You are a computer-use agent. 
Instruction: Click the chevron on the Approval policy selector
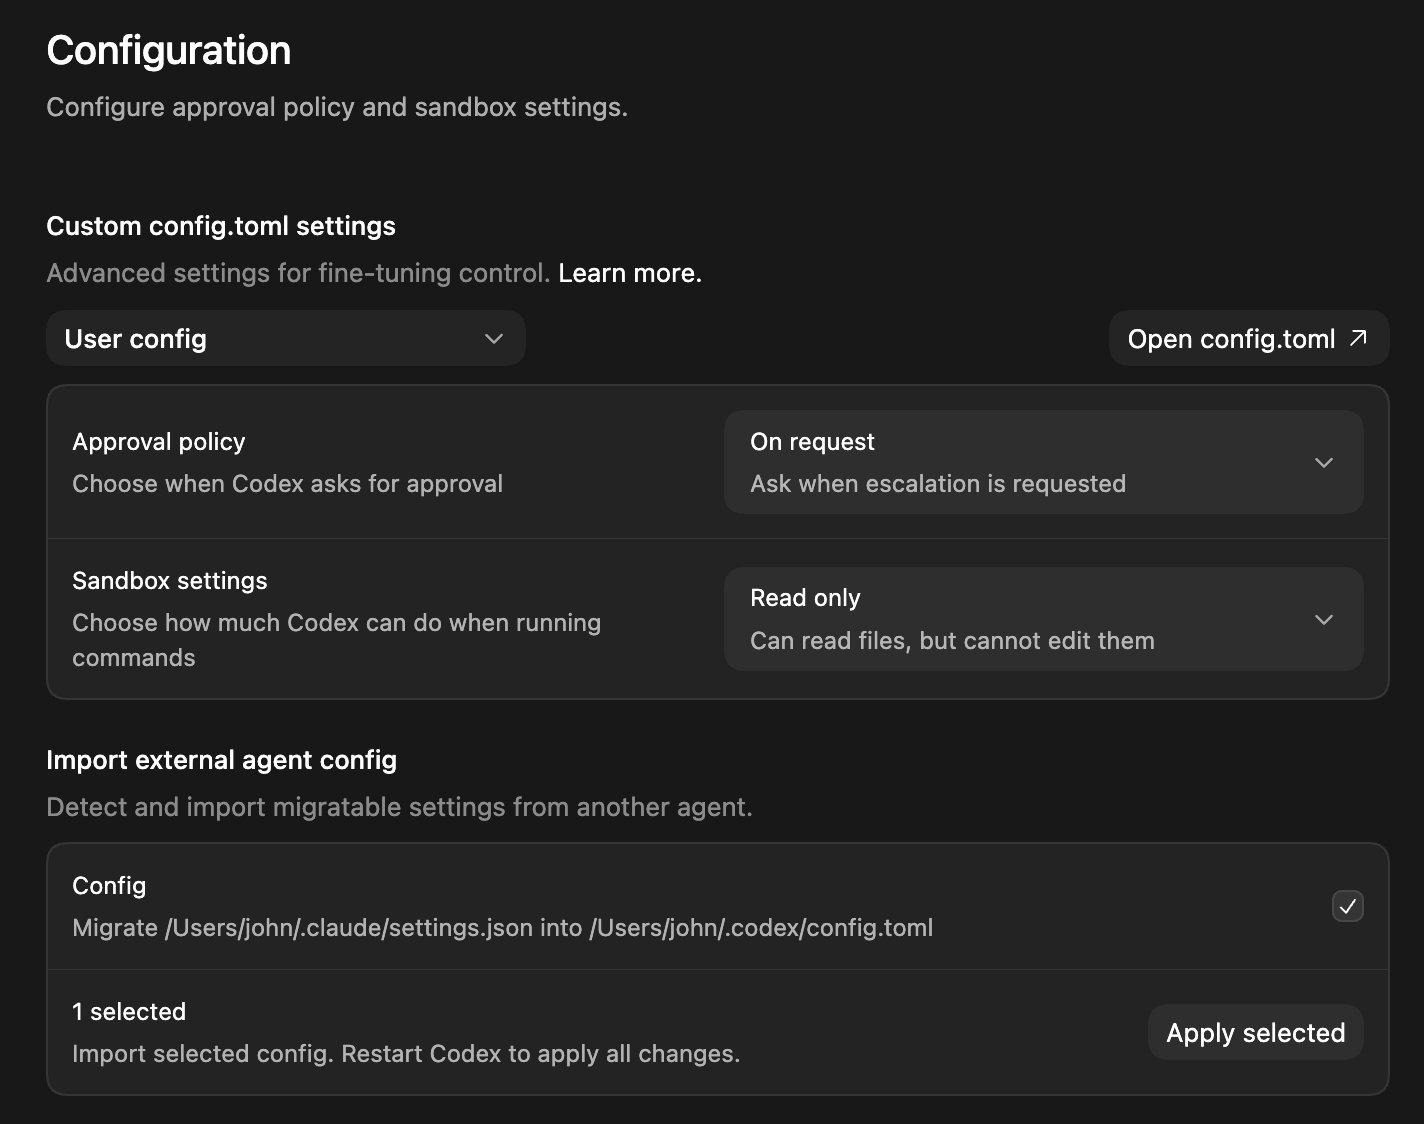1323,463
